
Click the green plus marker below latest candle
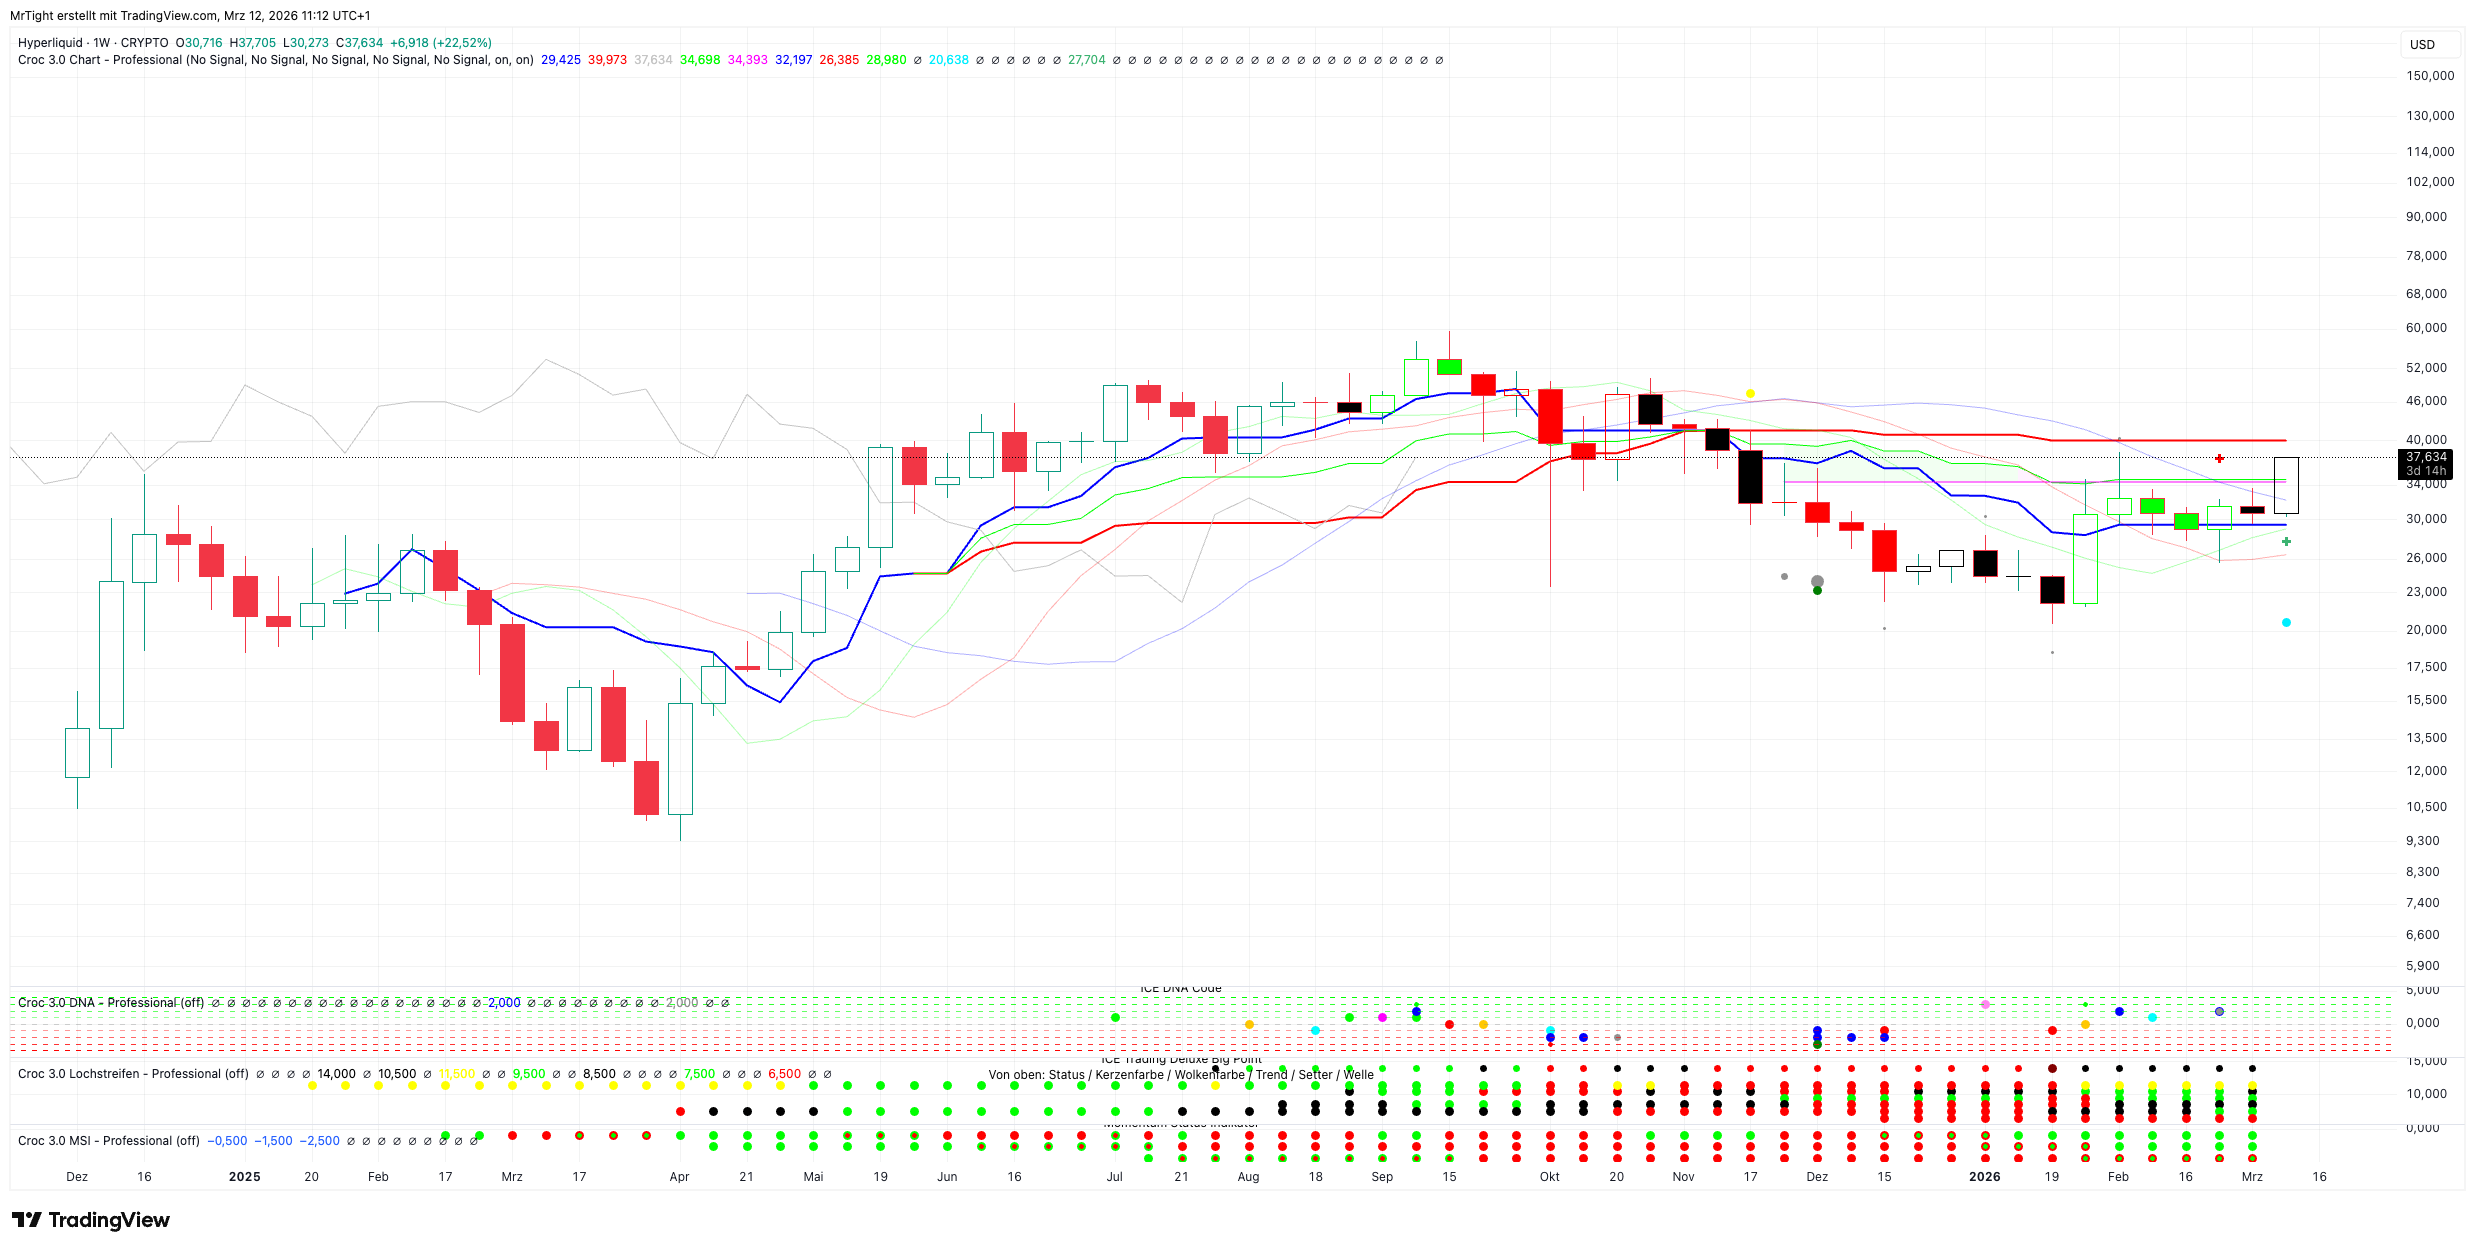pyautogui.click(x=2286, y=541)
